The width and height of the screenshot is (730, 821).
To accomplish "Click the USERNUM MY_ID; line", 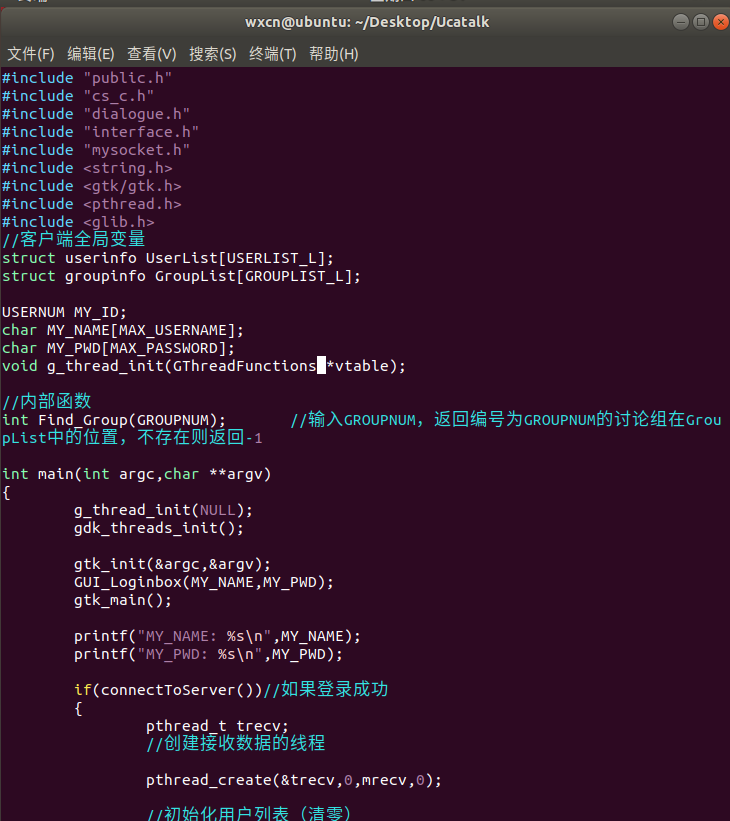I will click(64, 312).
